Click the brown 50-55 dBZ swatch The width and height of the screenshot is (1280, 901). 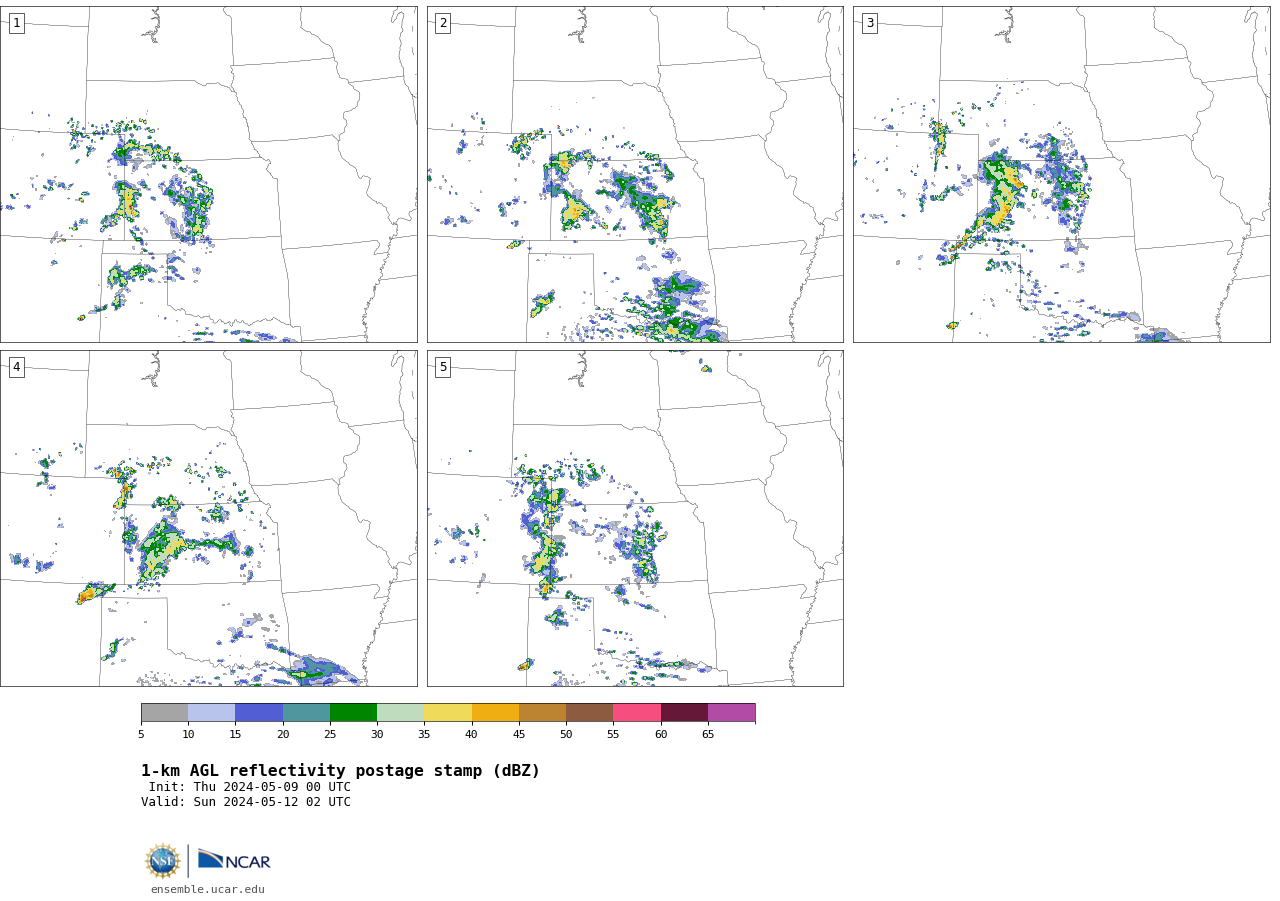[x=589, y=712]
